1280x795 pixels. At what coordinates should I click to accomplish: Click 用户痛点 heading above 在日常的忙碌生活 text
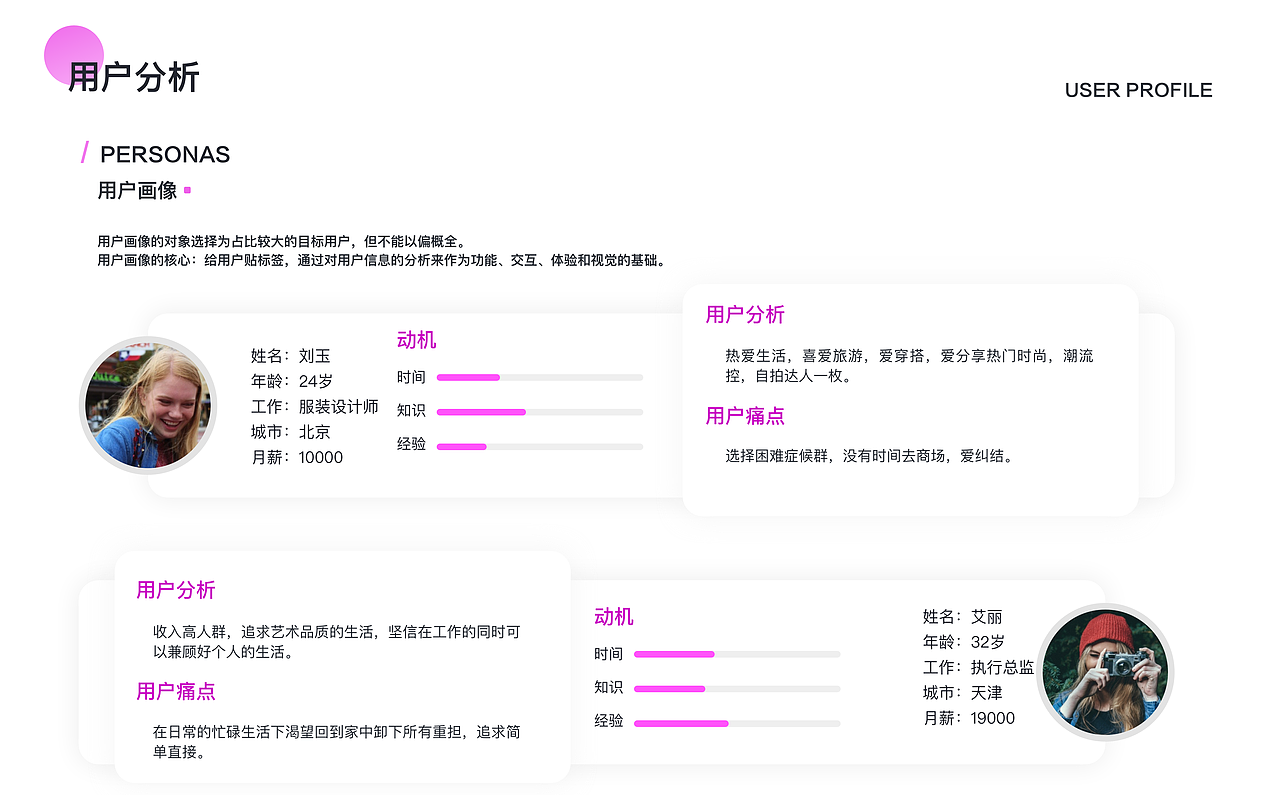point(176,691)
